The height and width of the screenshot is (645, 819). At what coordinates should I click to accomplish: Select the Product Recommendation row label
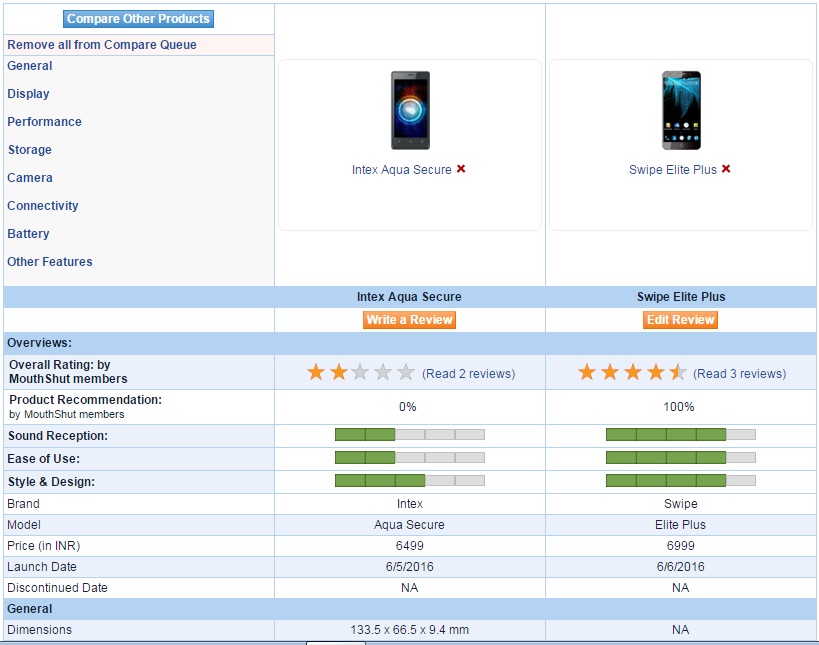pyautogui.click(x=86, y=406)
